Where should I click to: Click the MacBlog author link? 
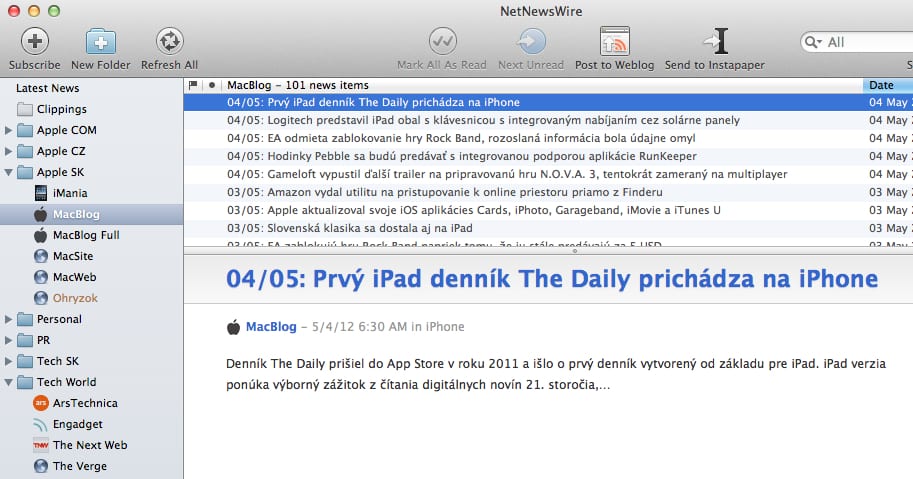(x=271, y=326)
